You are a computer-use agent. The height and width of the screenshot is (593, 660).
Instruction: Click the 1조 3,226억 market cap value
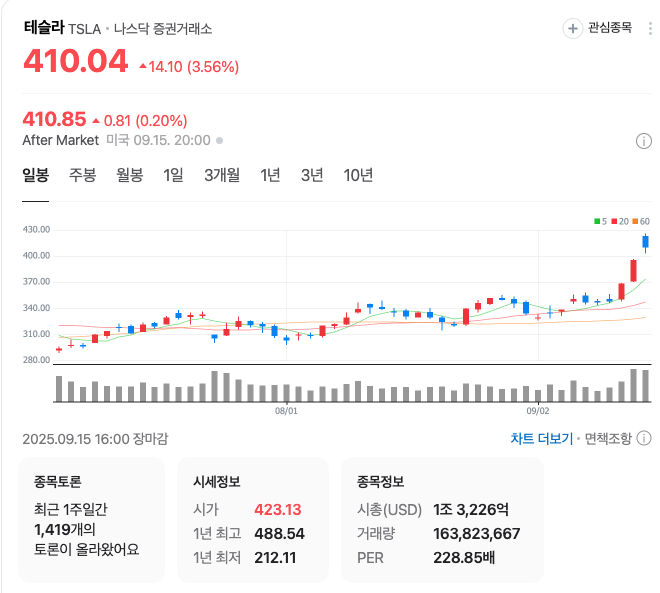coord(471,510)
